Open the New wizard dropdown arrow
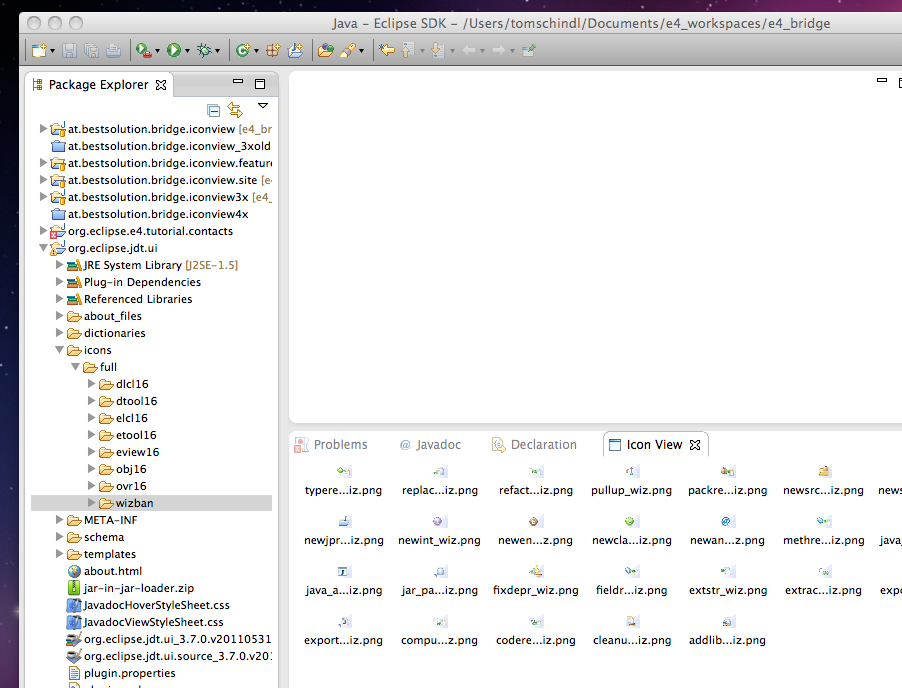902x688 pixels. point(53,50)
